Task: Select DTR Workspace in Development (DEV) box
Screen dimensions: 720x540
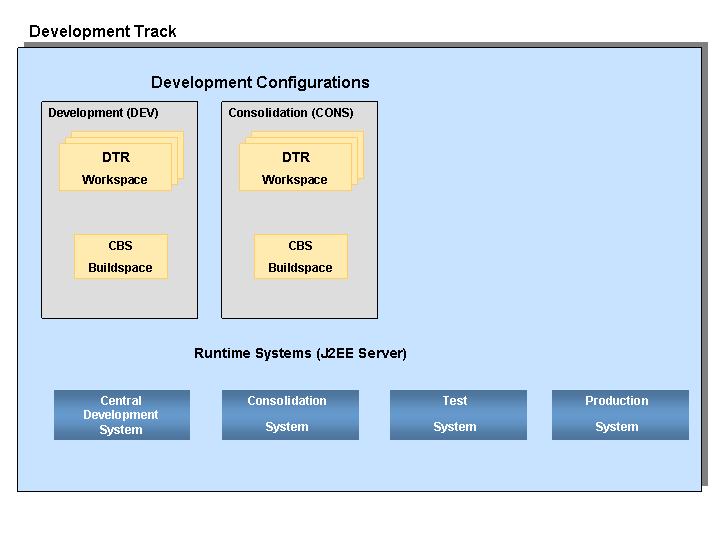Action: [115, 168]
